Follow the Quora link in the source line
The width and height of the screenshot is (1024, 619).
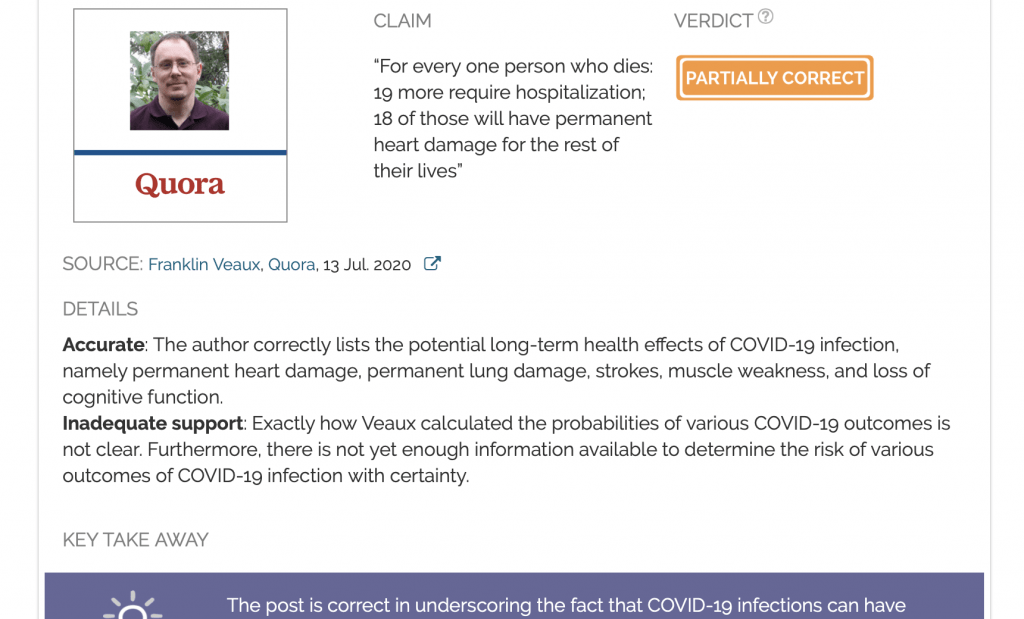[x=291, y=265]
